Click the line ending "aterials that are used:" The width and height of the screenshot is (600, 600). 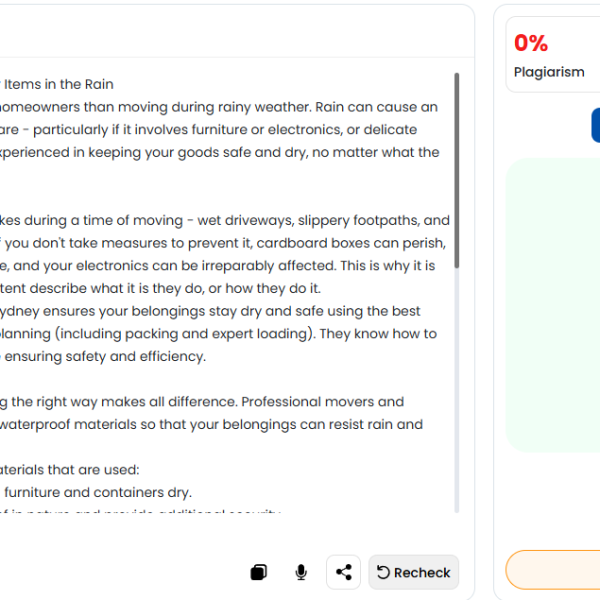click(70, 470)
